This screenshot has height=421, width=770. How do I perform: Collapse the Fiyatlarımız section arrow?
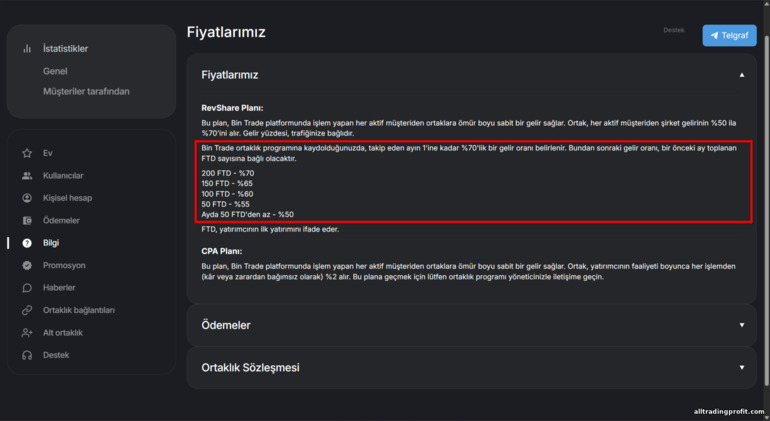[741, 75]
